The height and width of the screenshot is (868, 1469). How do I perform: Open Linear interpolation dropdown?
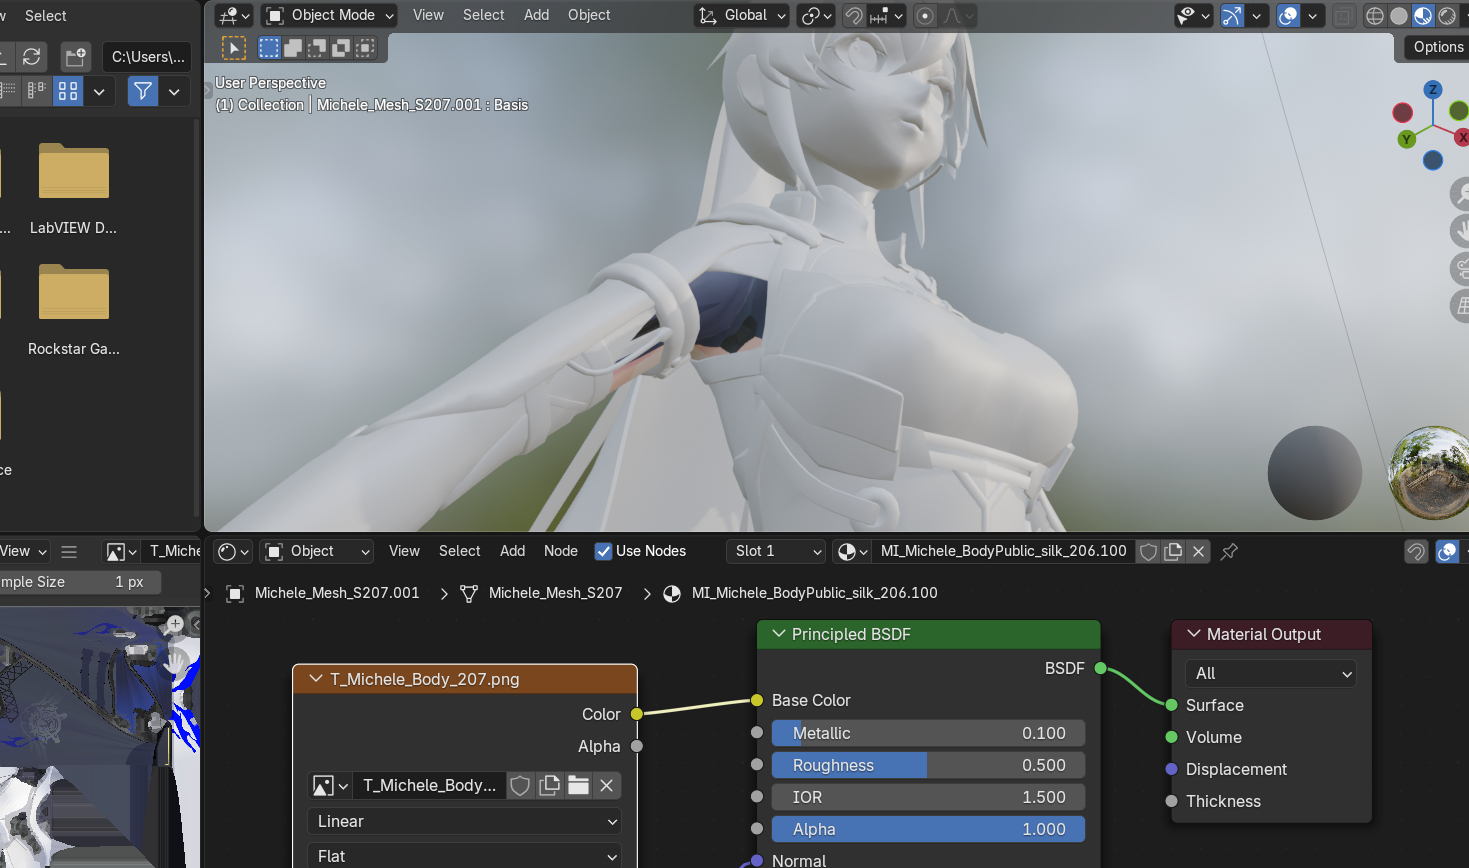(x=464, y=821)
